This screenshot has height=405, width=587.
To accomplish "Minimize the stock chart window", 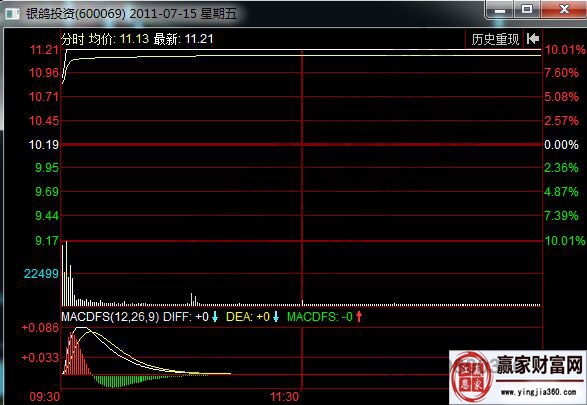I will (500, 9).
